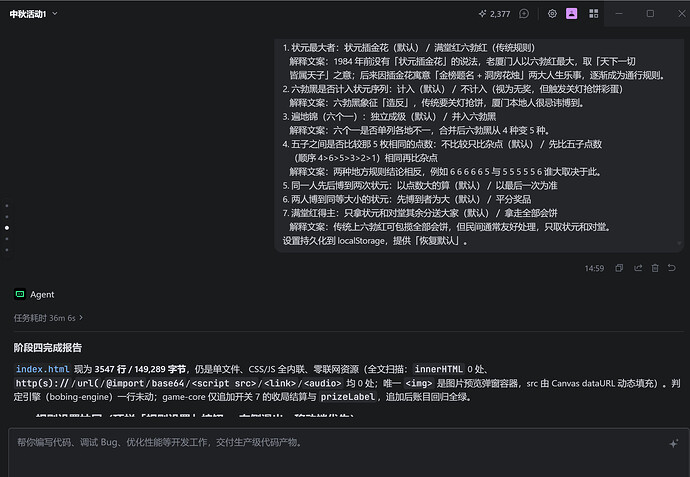
Task: Click the 设置持久化到 localStorage line
Action: [x=375, y=241]
